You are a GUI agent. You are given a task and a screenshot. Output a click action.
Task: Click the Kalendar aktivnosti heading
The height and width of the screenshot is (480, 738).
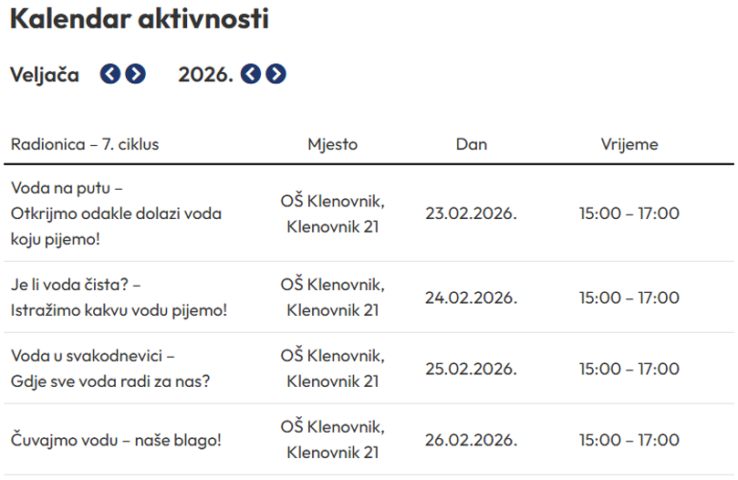coord(139,18)
